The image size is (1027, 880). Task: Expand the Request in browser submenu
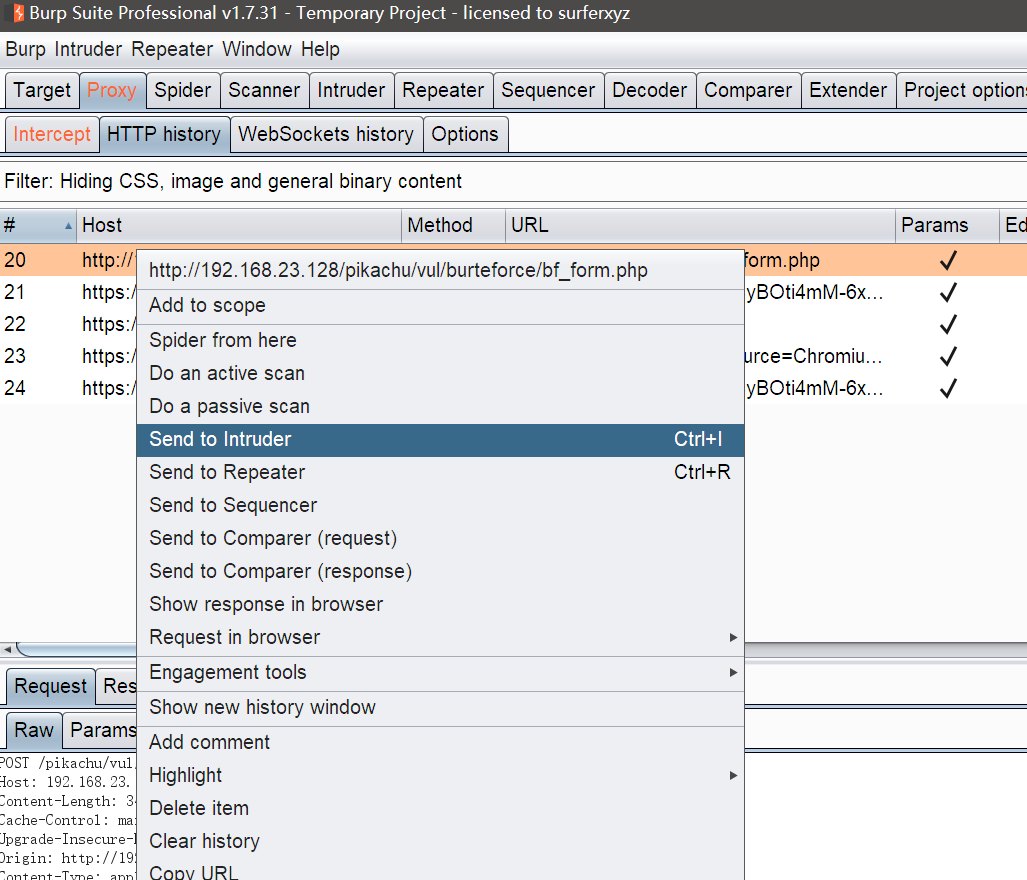(440, 637)
